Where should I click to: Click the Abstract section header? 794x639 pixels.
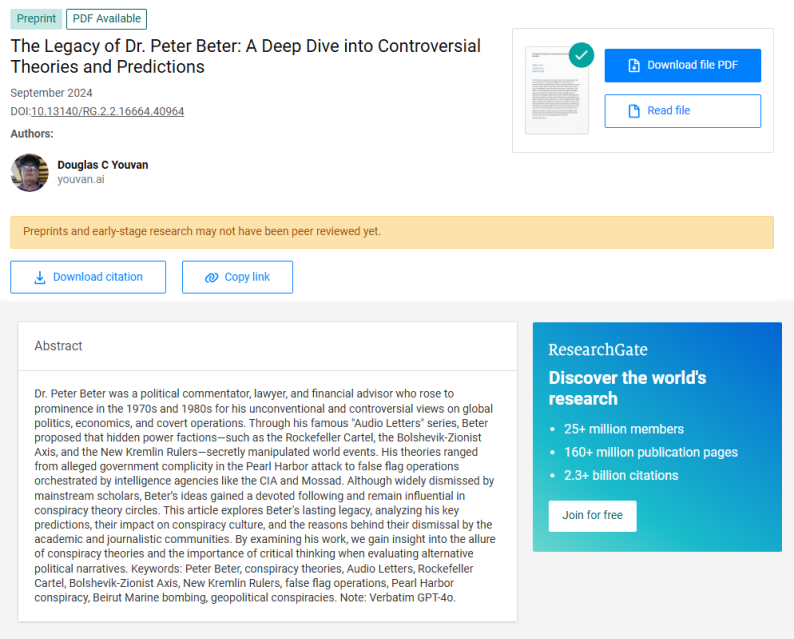[x=59, y=346]
